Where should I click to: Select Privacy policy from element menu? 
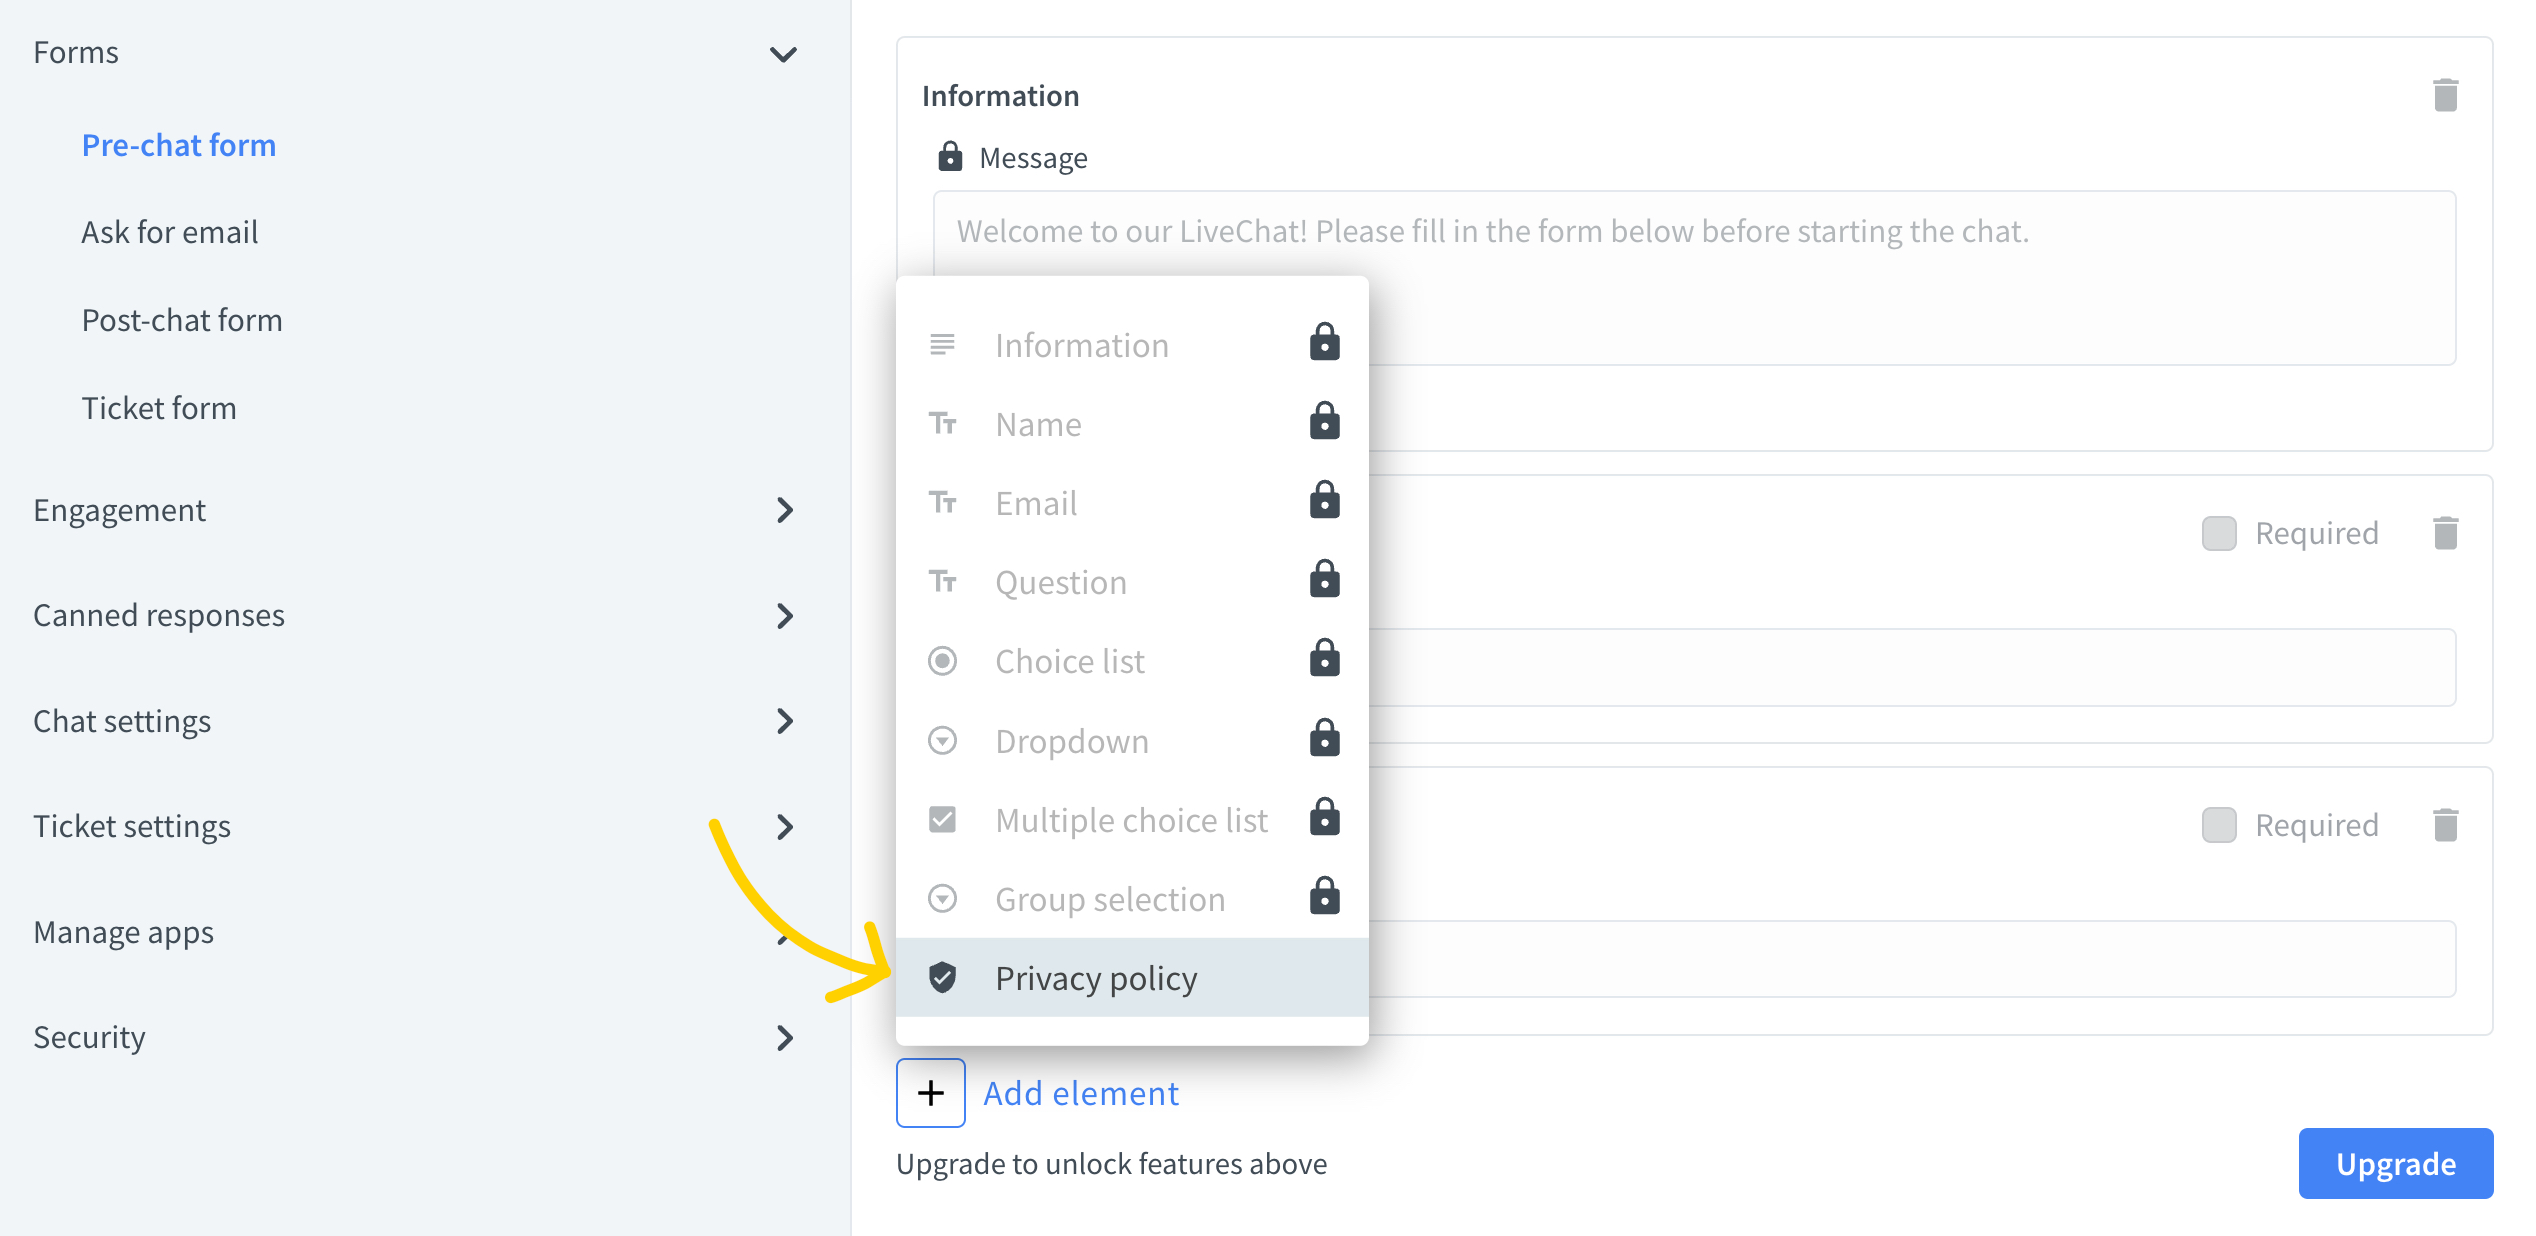[1132, 977]
